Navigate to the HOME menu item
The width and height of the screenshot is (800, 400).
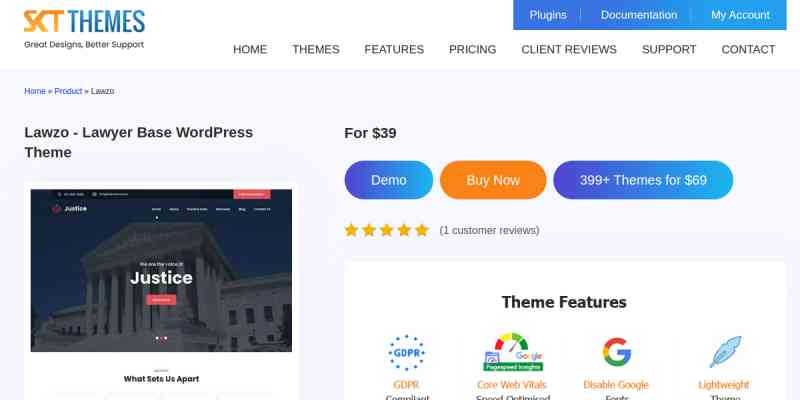250,49
